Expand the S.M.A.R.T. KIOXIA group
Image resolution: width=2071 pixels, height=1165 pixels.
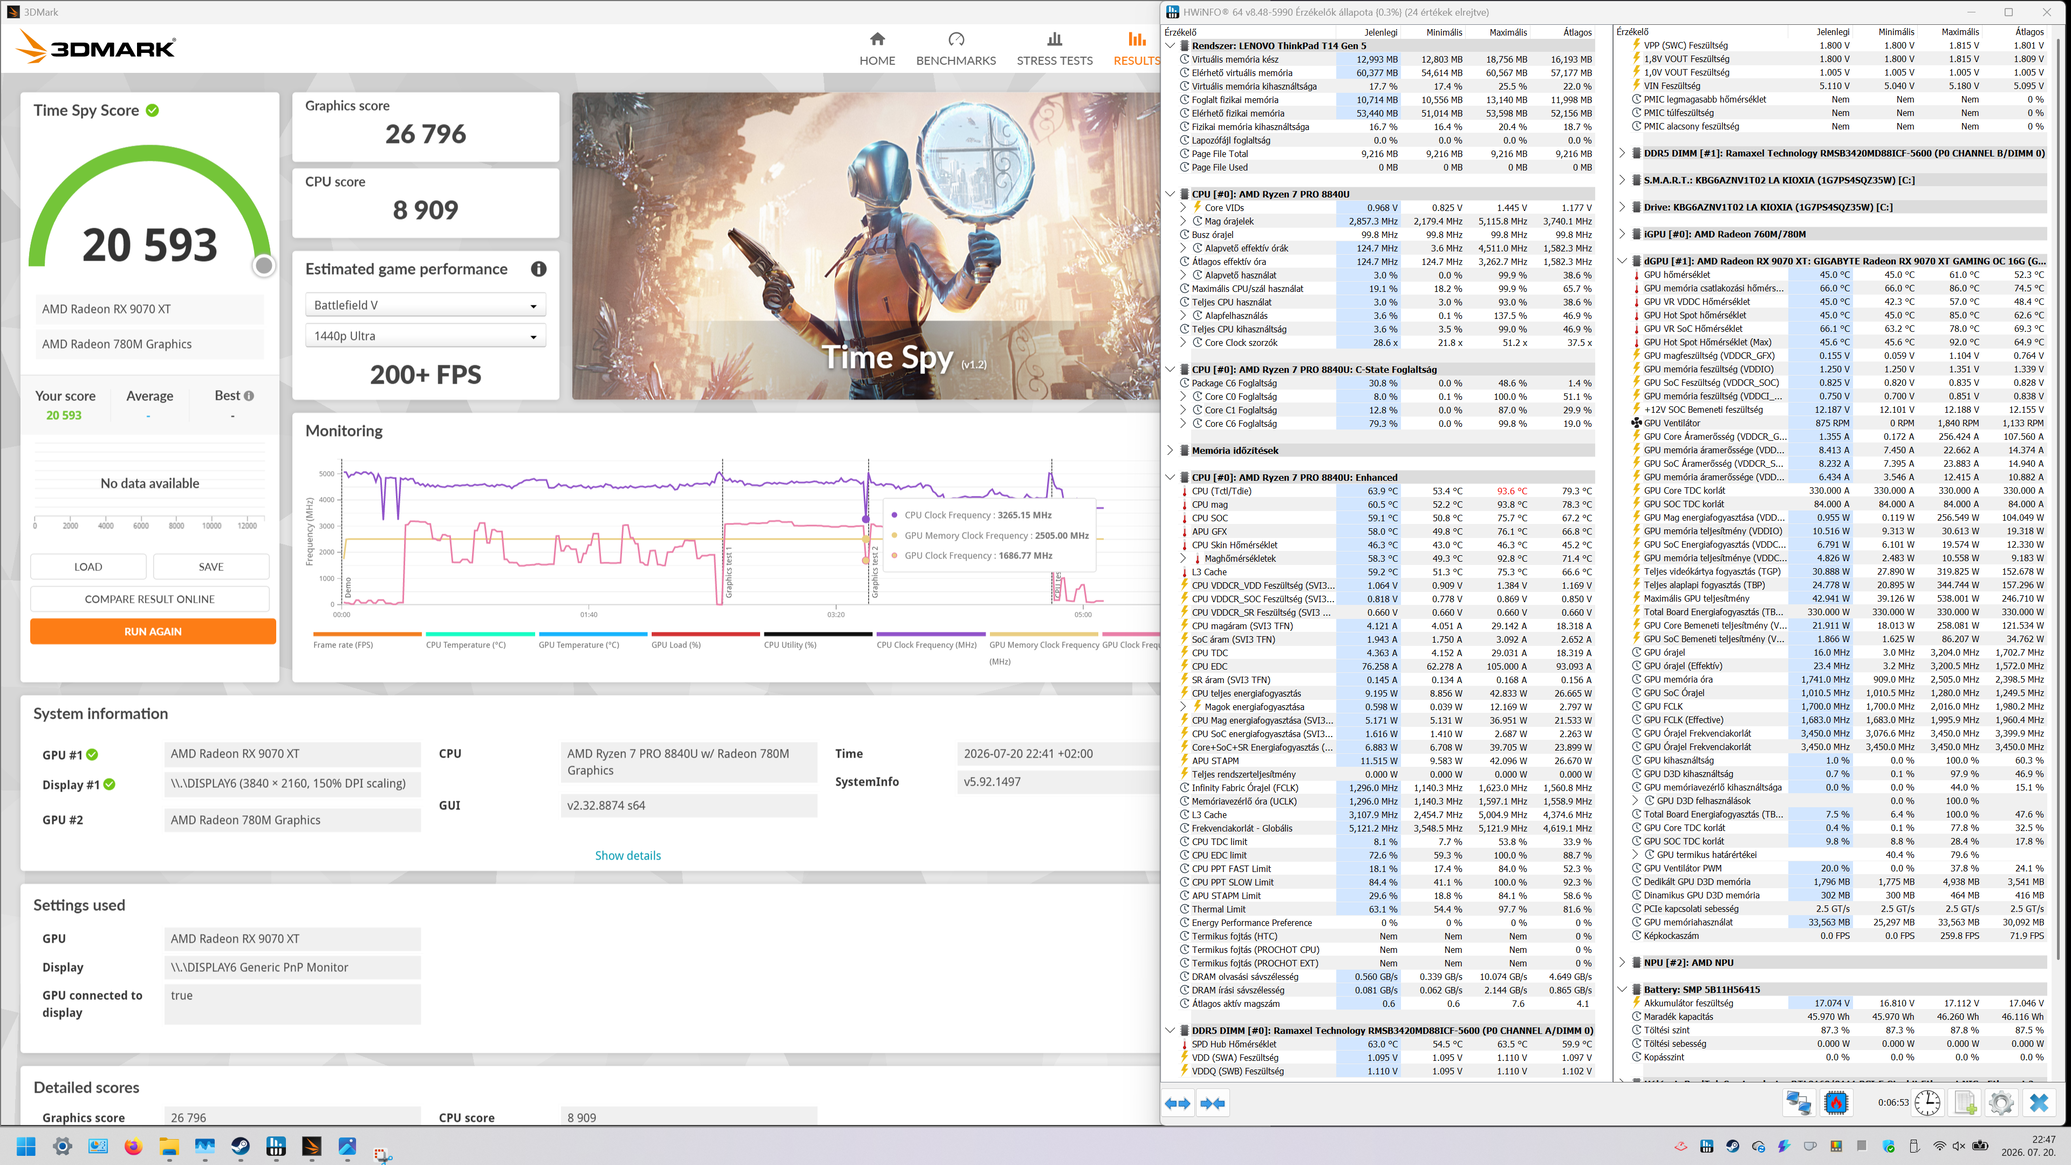pyautogui.click(x=1622, y=180)
